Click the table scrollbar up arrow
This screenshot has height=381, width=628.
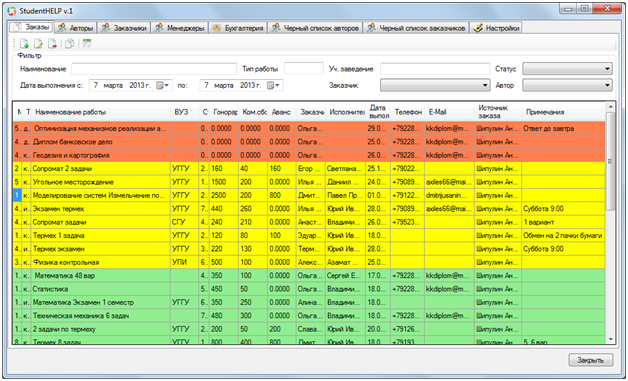(610, 107)
